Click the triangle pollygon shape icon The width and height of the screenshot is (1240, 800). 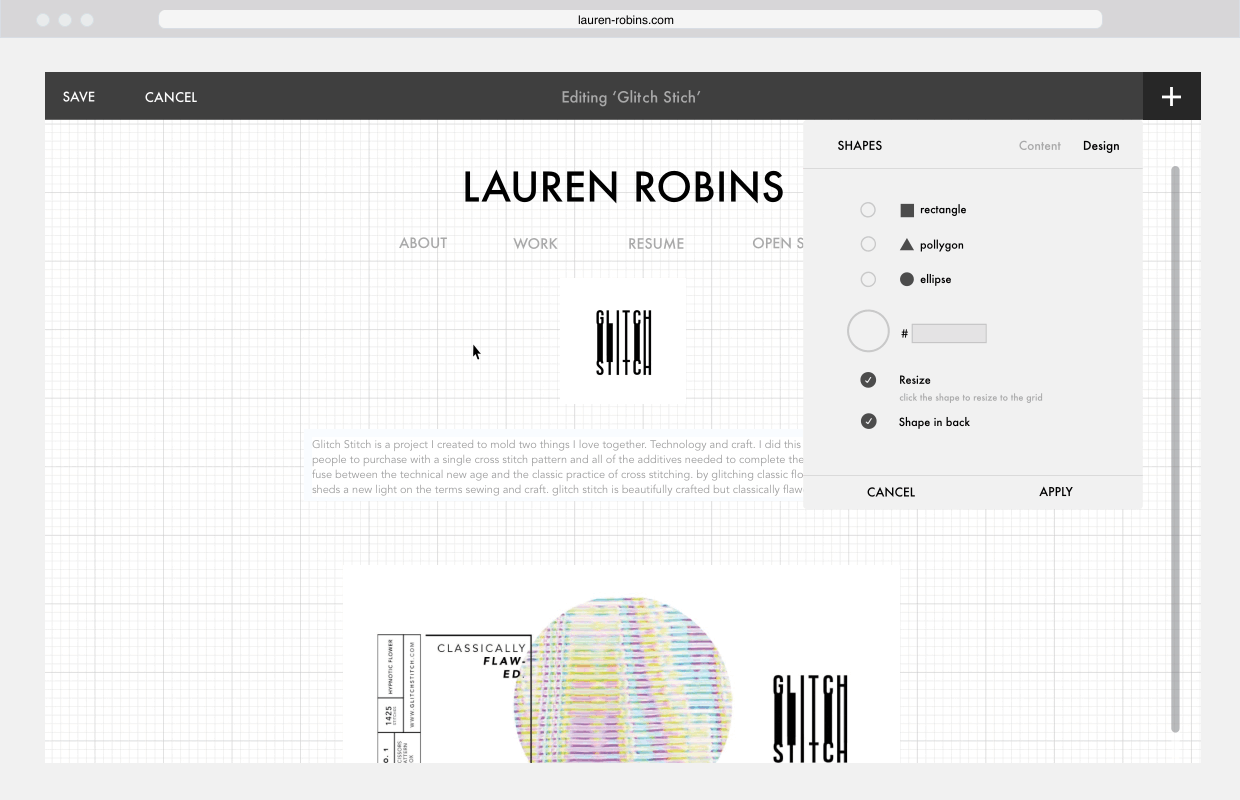click(x=907, y=244)
